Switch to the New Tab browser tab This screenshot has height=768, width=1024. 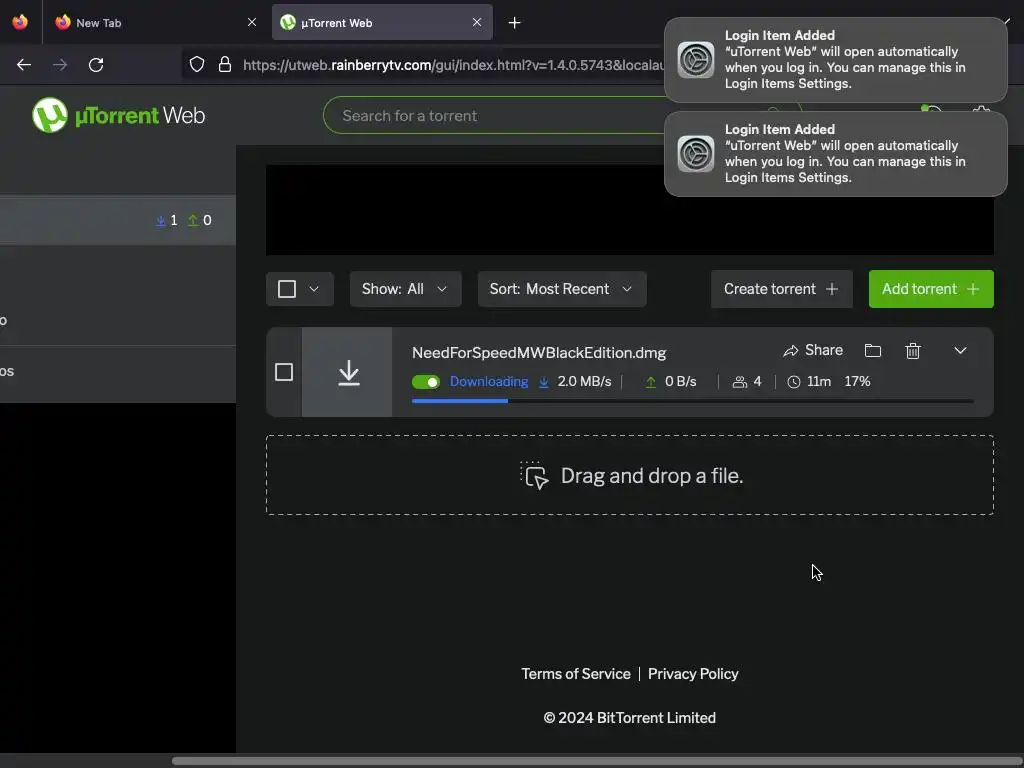pyautogui.click(x=155, y=23)
